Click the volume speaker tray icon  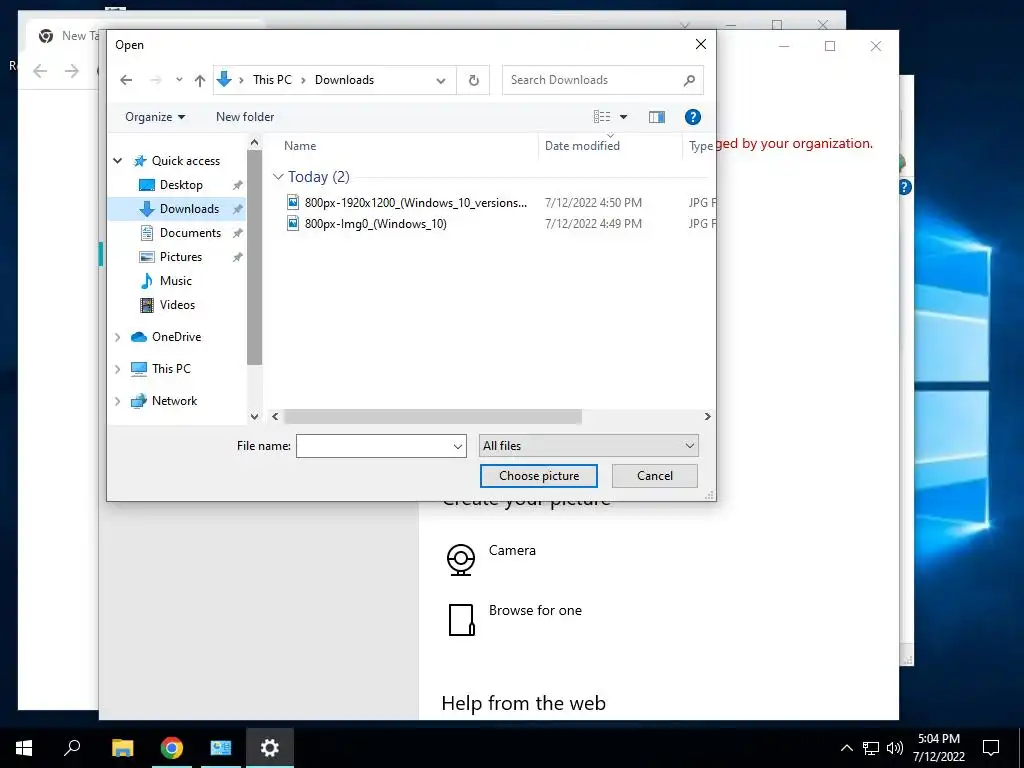point(895,748)
